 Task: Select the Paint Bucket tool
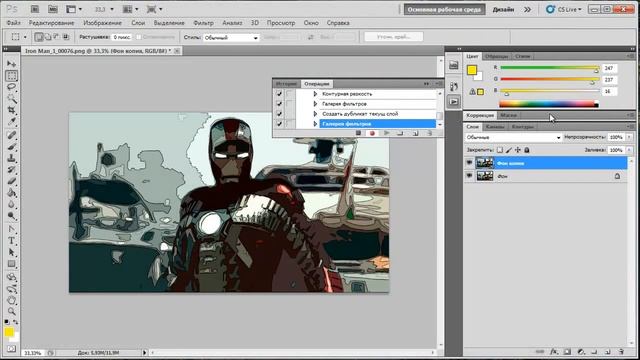tap(11, 193)
